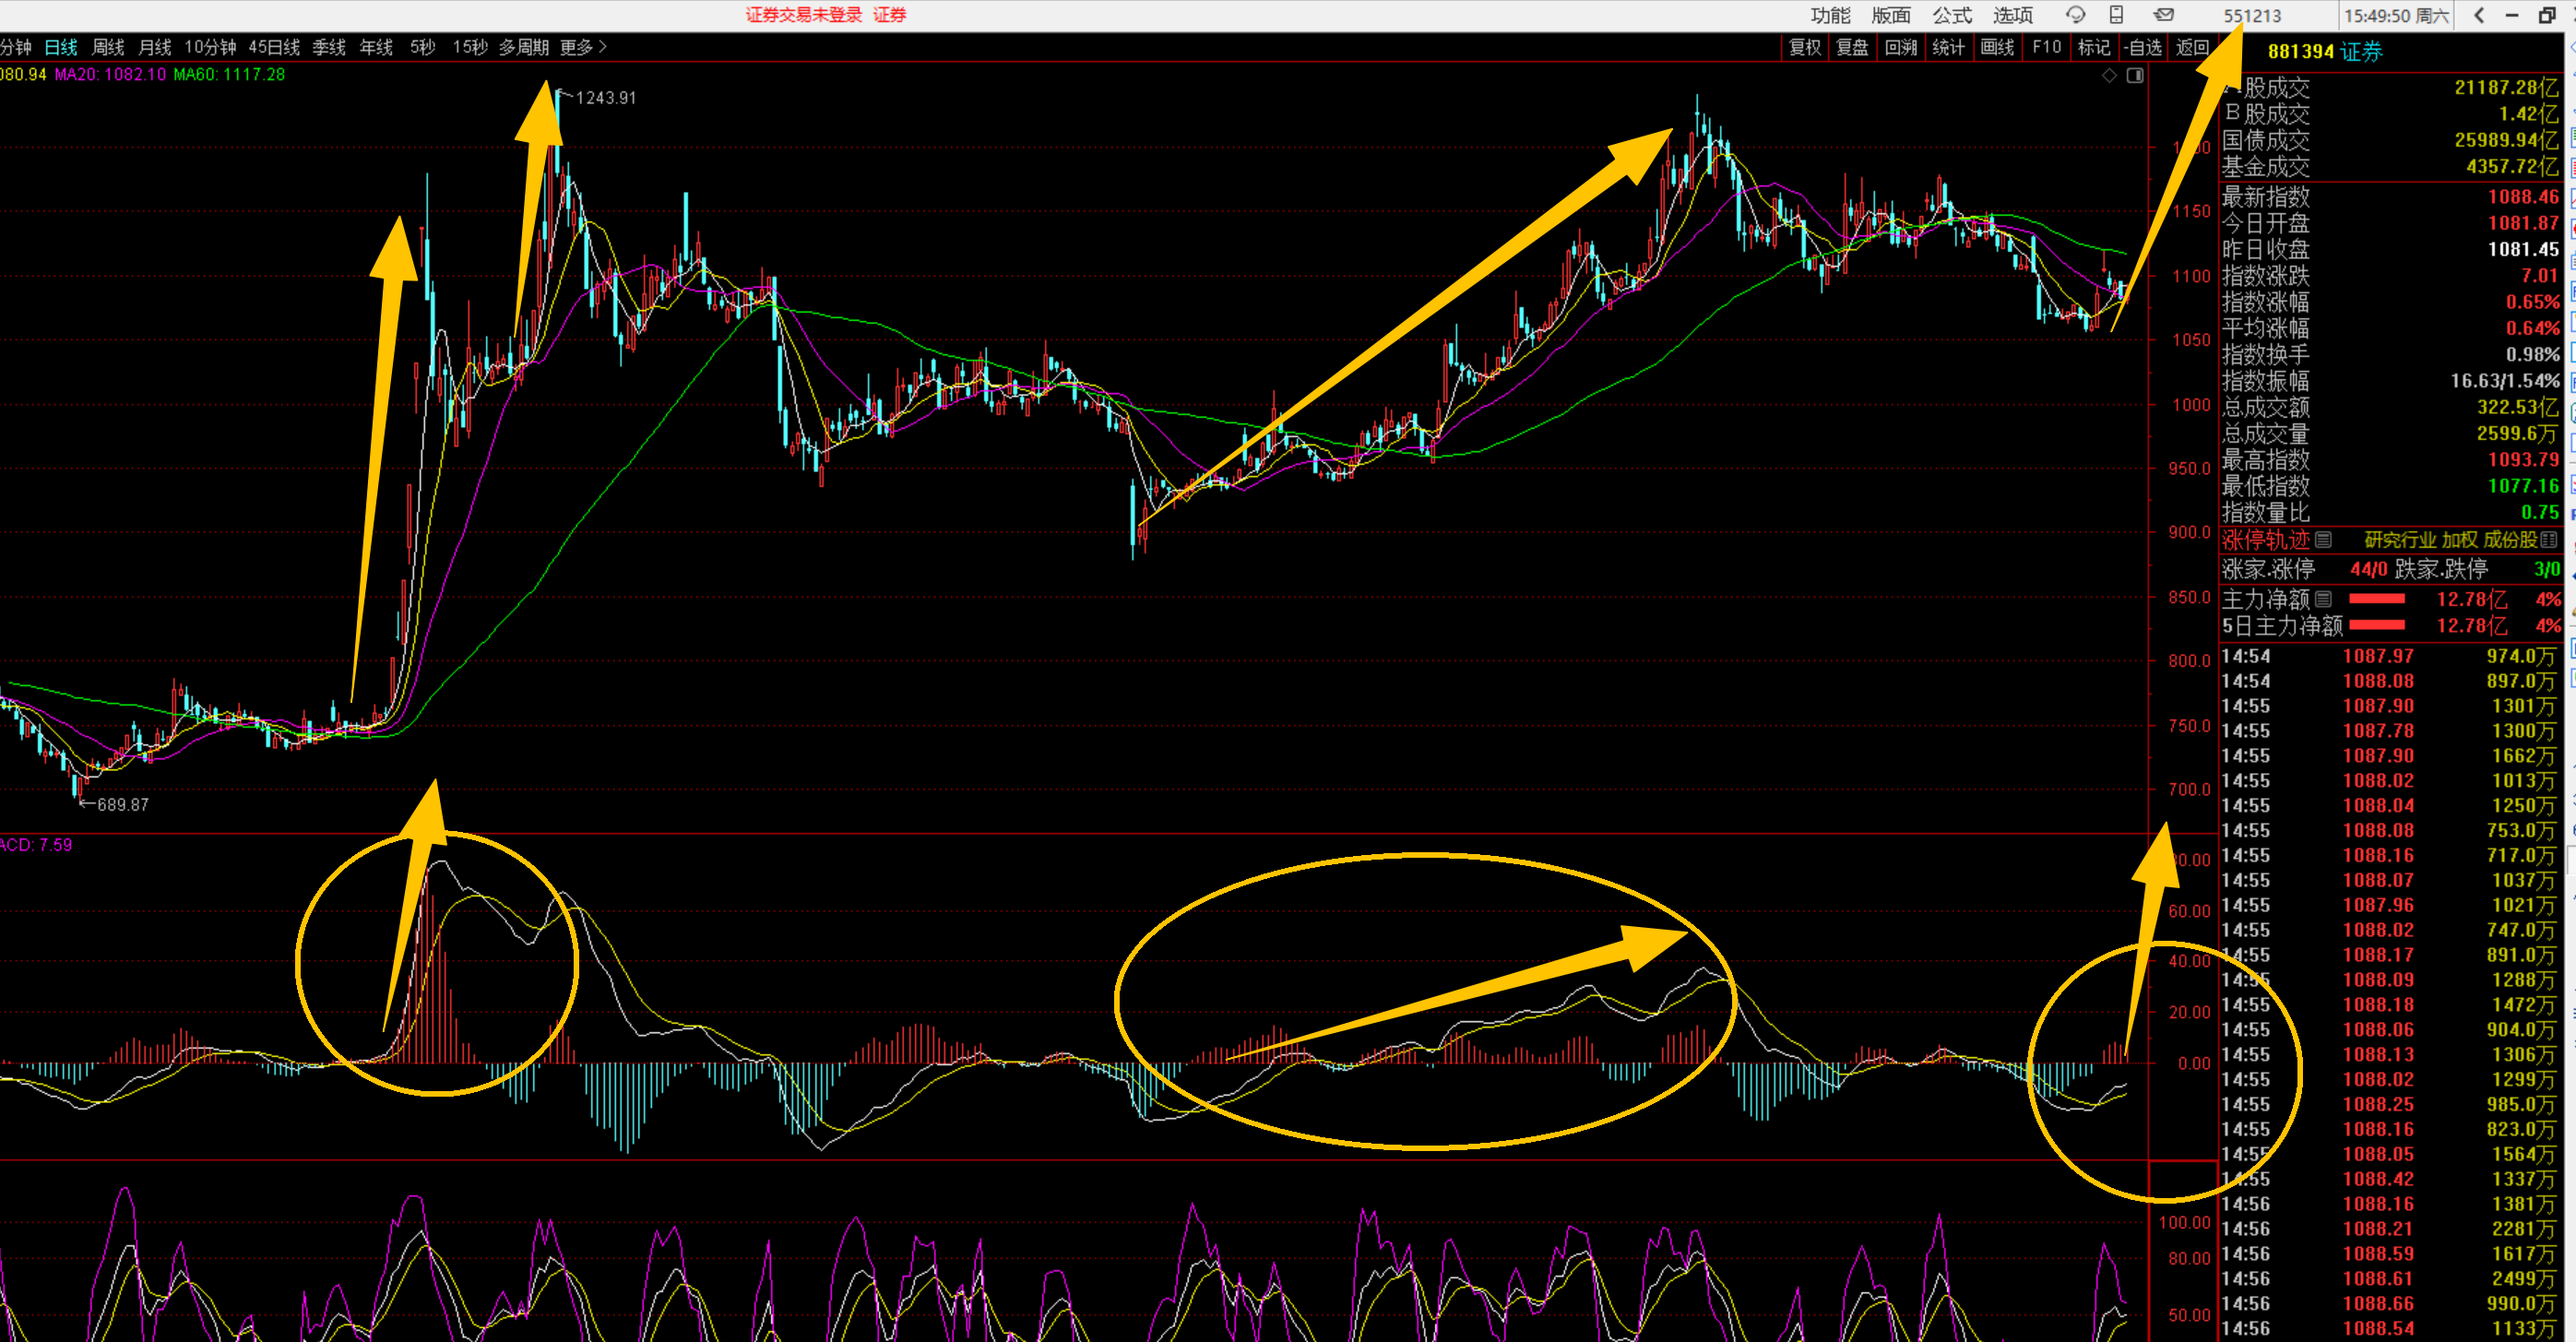This screenshot has height=1342, width=2576.
Task: Click the 主力净额 red bar indicator
Action: click(x=2376, y=599)
